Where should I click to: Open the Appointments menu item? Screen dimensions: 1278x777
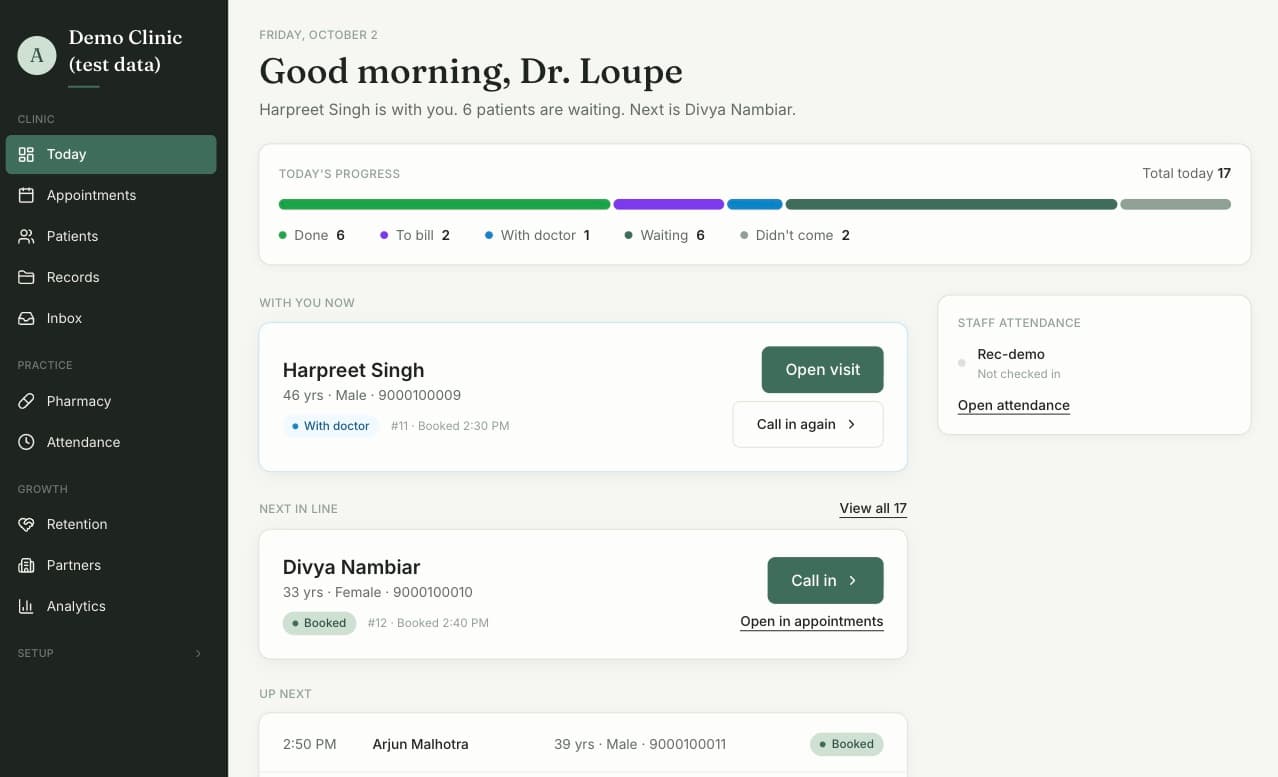click(111, 195)
